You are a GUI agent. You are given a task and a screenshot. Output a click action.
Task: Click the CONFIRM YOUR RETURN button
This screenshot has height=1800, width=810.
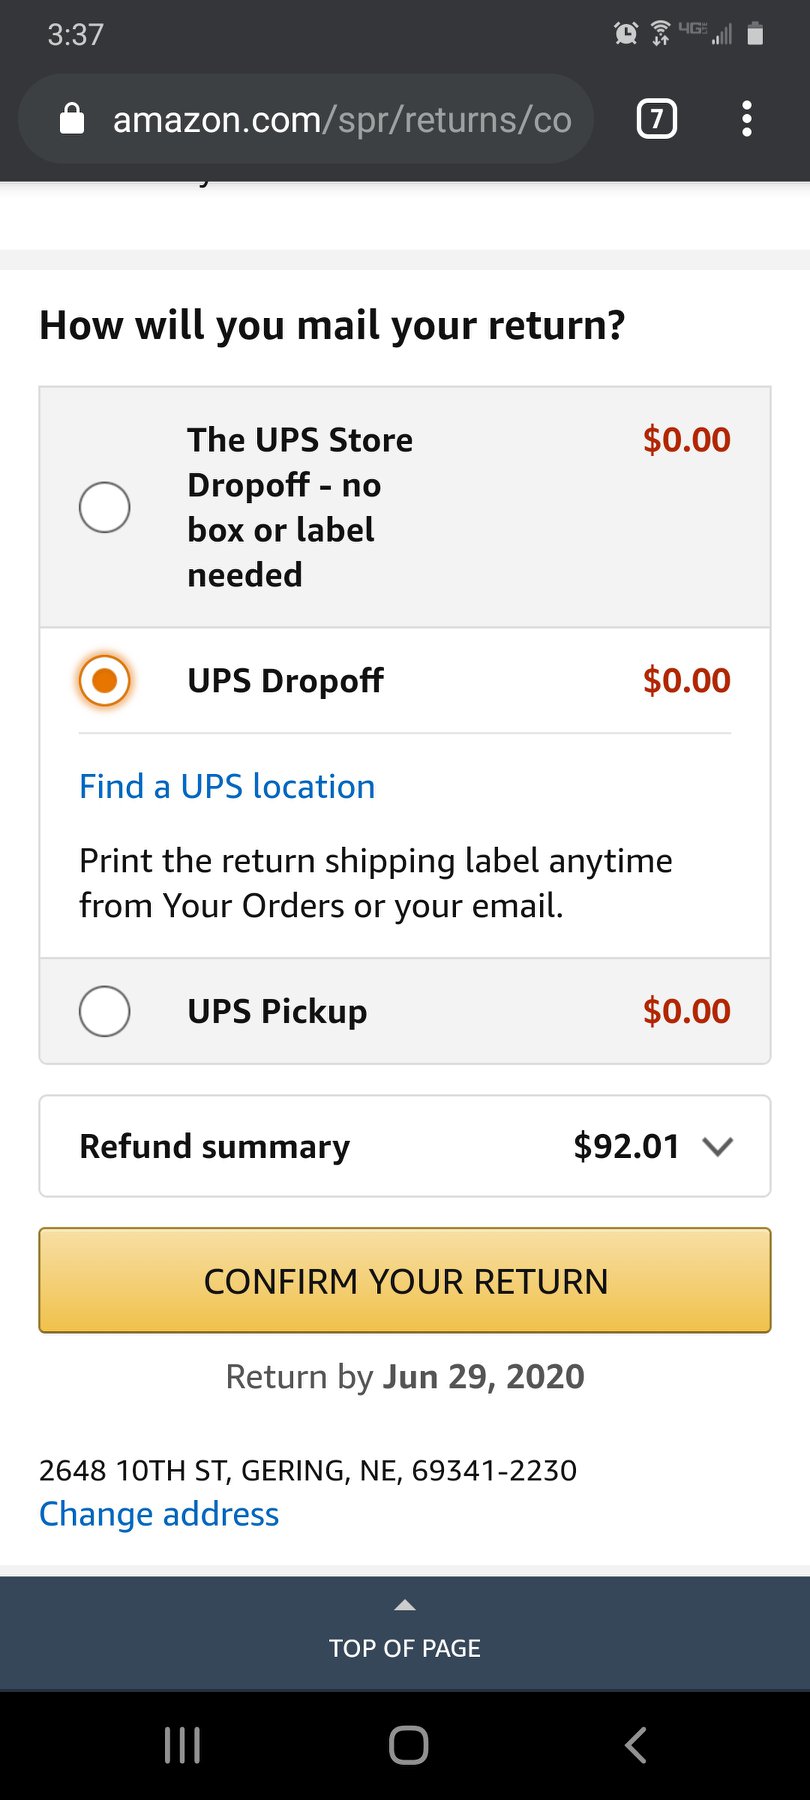point(405,1281)
